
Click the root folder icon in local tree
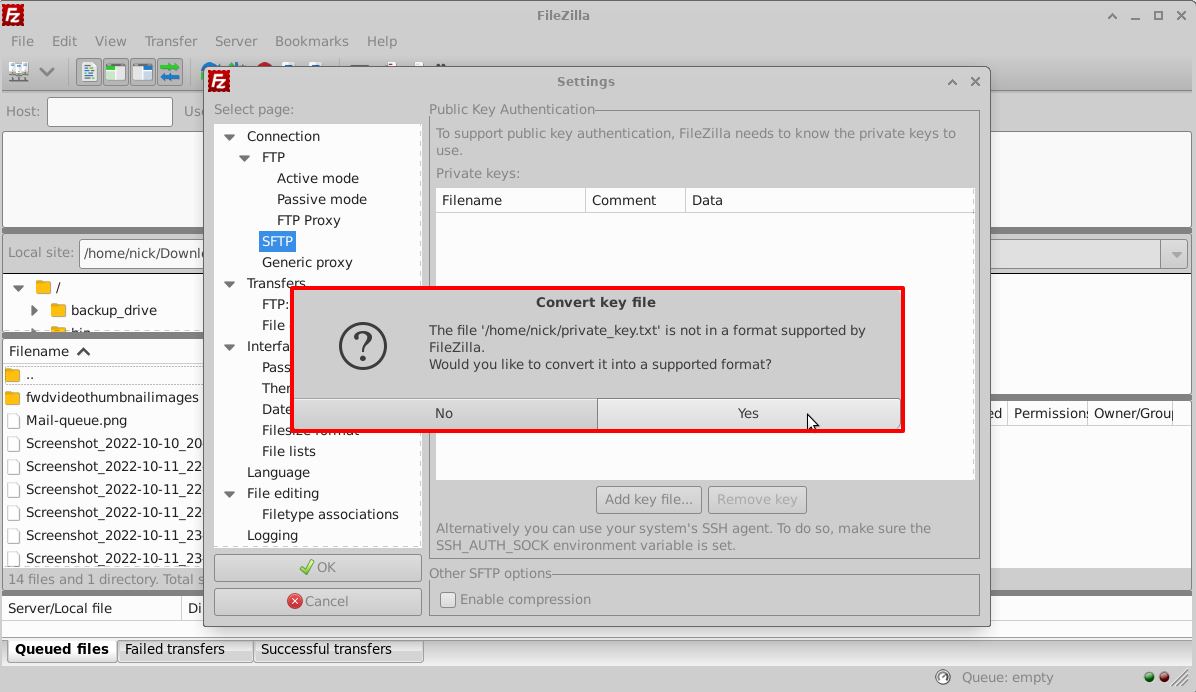[x=43, y=288]
